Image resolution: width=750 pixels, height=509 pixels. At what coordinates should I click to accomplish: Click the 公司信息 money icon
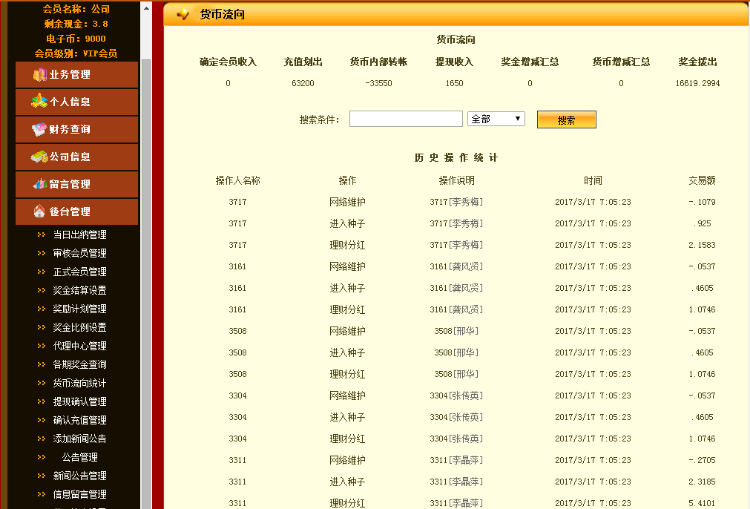39,157
